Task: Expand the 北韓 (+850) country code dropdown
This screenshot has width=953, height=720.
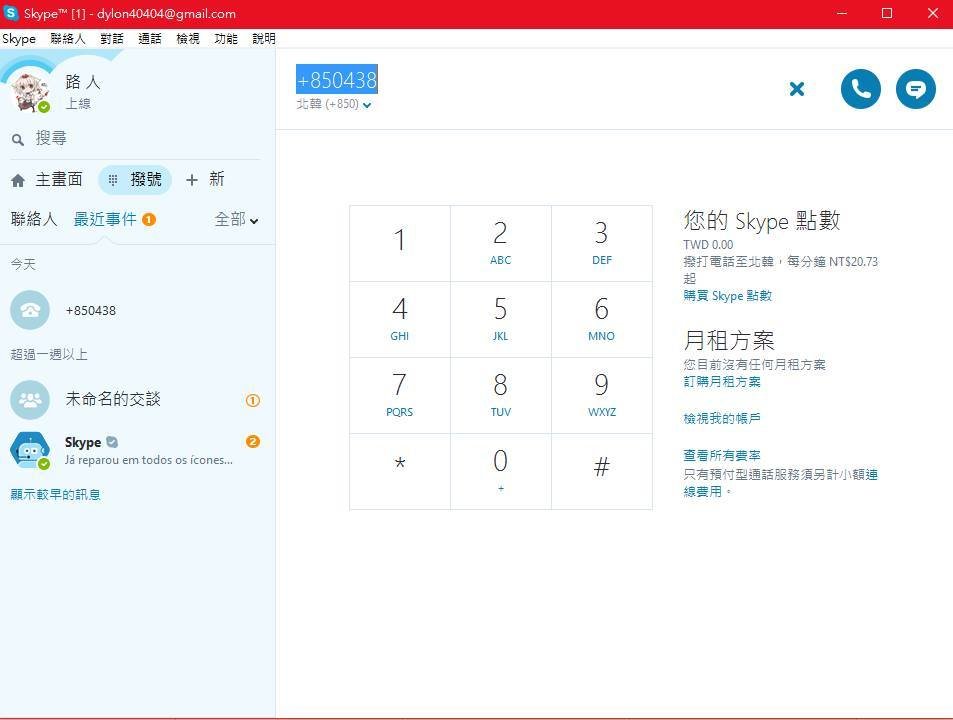Action: click(334, 105)
